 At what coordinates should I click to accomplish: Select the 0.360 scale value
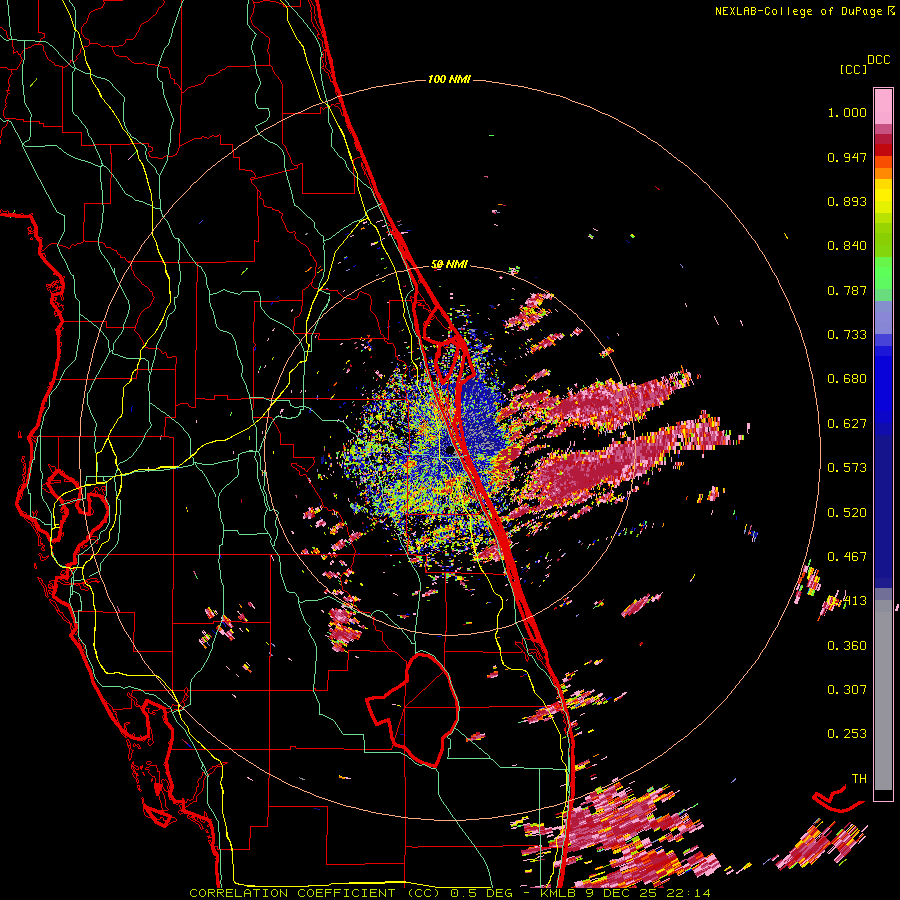pyautogui.click(x=847, y=646)
